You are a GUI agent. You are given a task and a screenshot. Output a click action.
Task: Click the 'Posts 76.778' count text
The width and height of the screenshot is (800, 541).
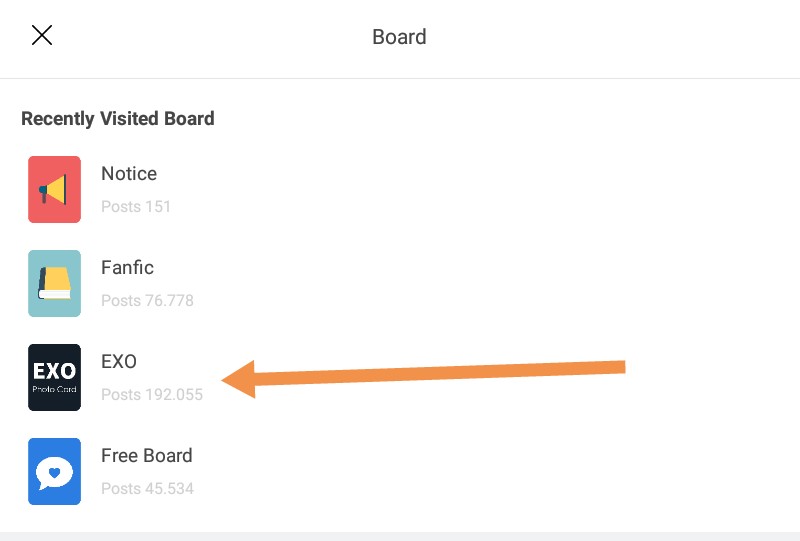click(x=147, y=301)
